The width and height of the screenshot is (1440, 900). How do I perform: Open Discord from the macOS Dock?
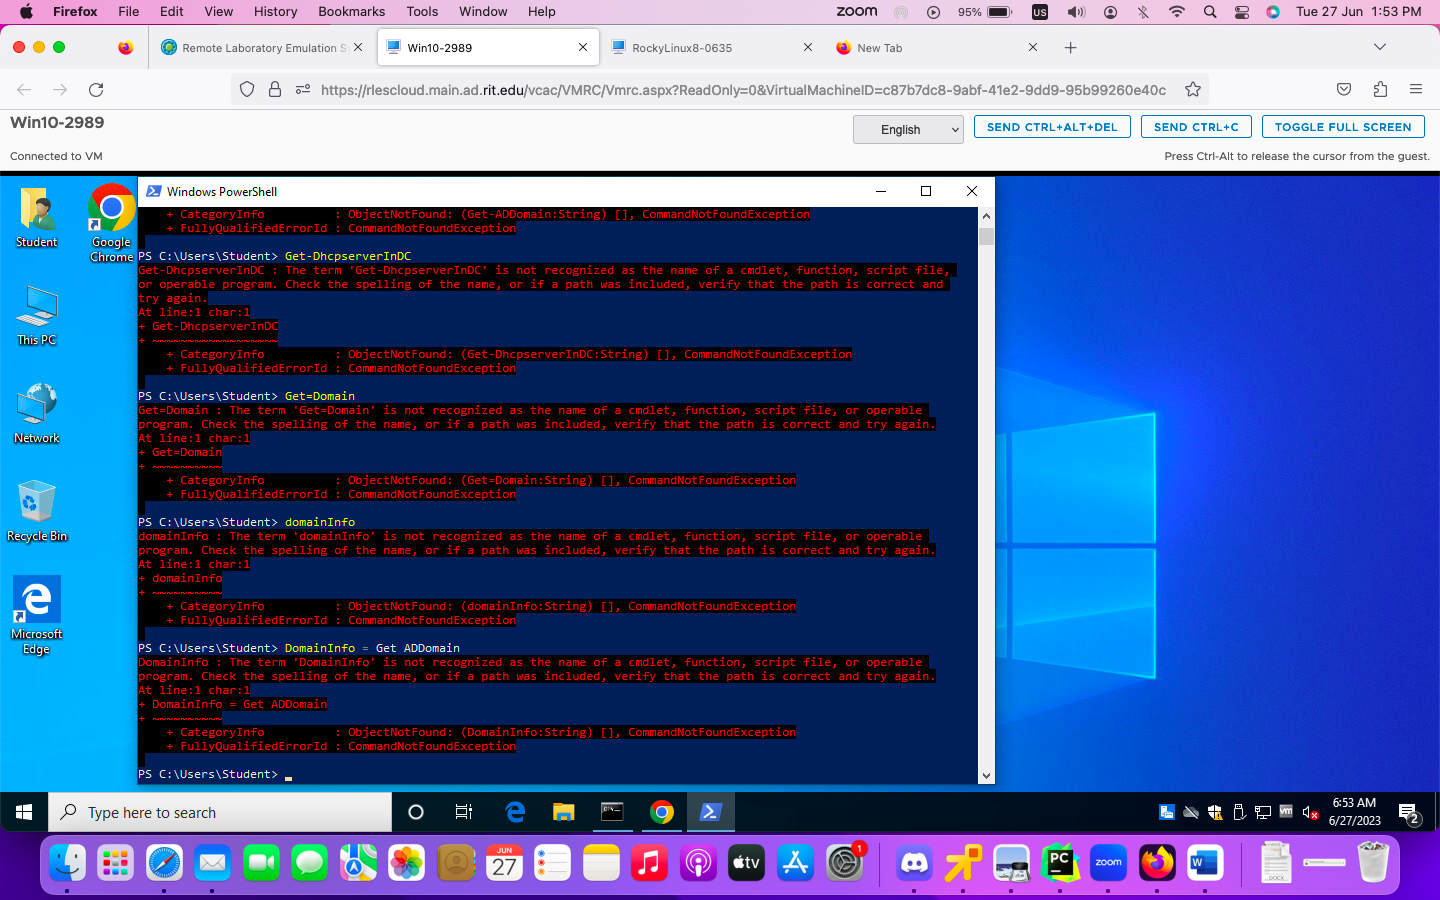tap(914, 862)
